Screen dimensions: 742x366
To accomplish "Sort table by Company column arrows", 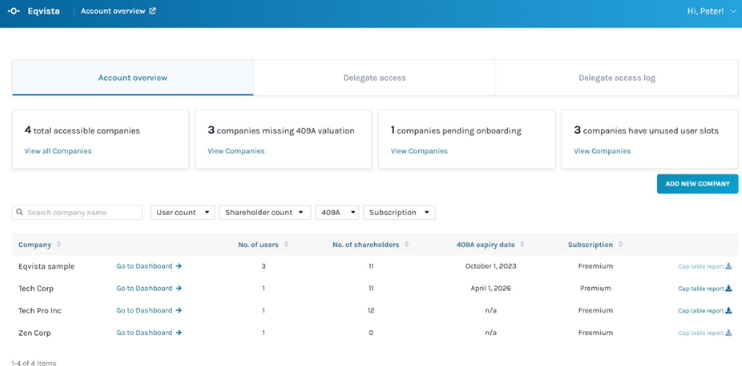I will pyautogui.click(x=59, y=245).
